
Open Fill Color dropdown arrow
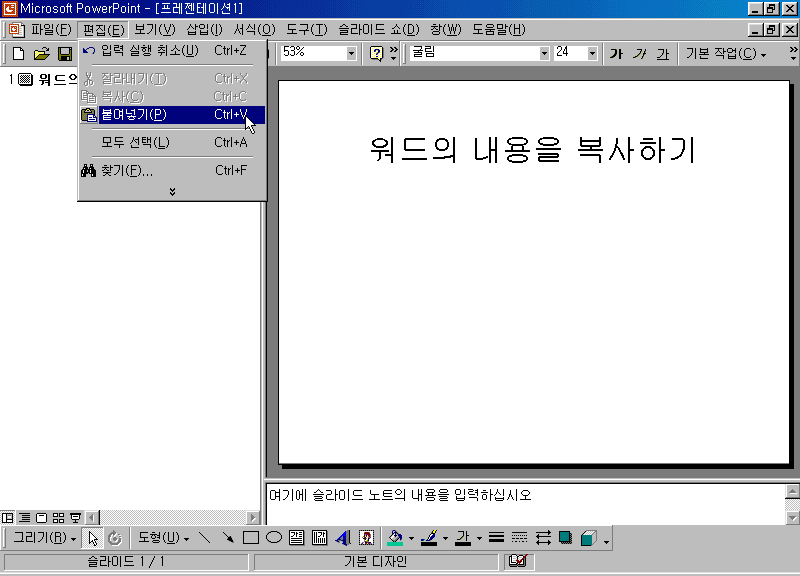(x=411, y=538)
